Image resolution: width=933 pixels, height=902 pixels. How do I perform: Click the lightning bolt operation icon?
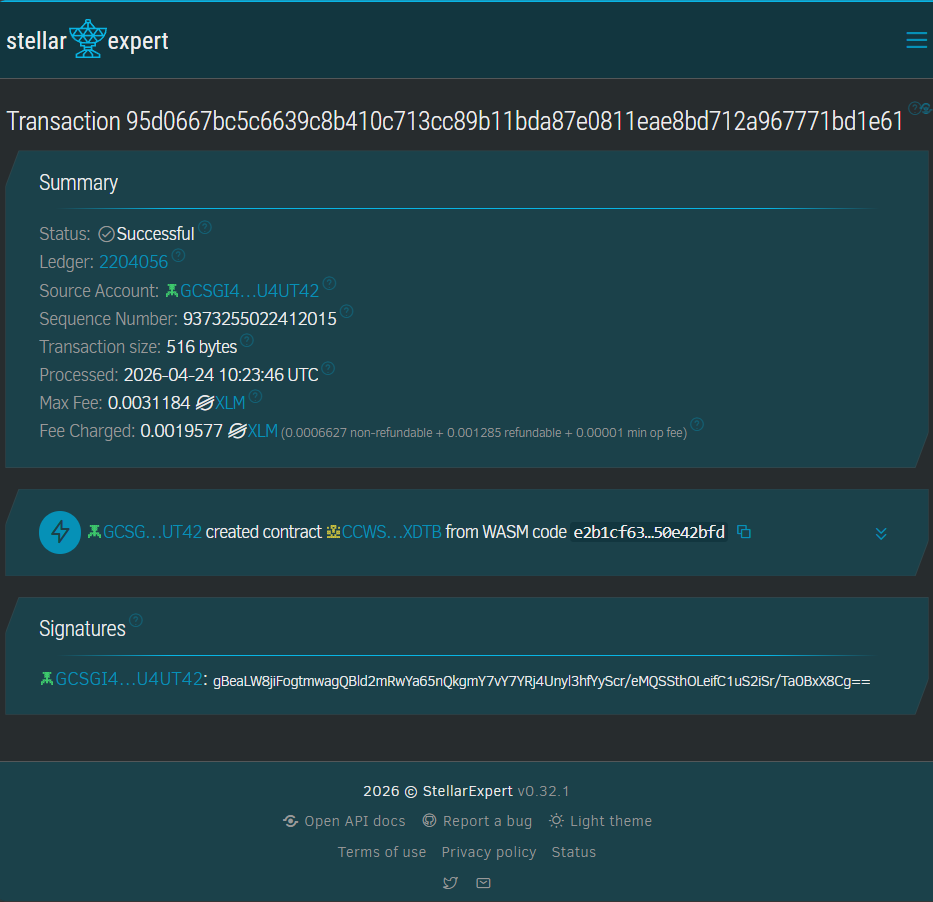(x=60, y=533)
